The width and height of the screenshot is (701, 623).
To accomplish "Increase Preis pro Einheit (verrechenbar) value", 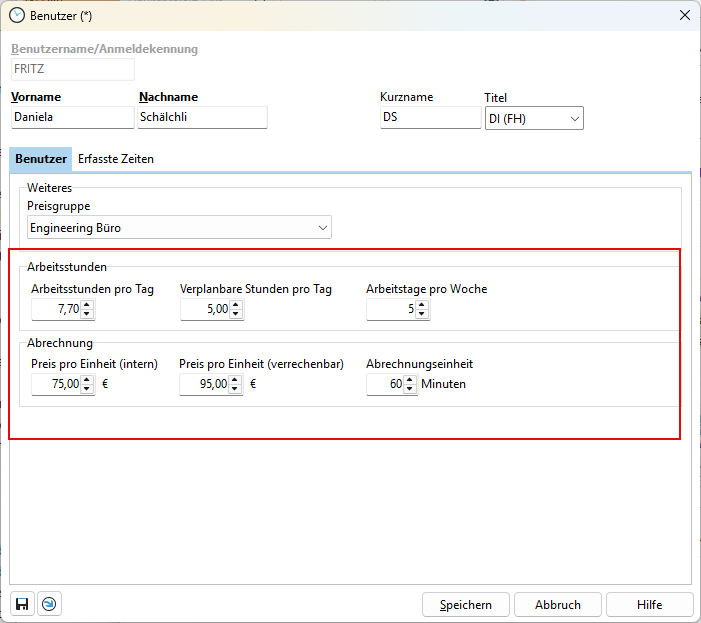I will [236, 380].
